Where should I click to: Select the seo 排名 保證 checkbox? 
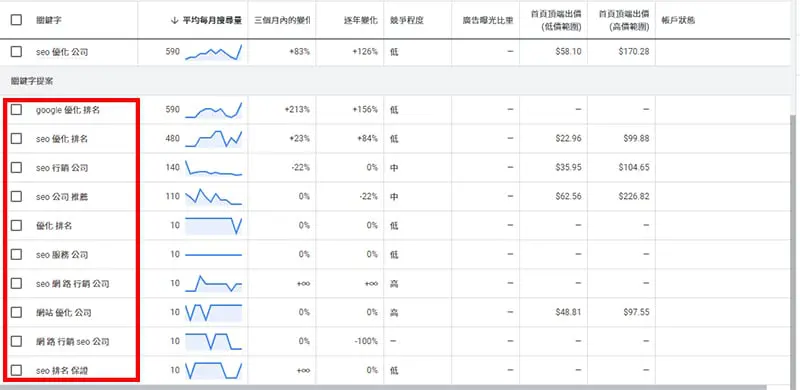pyautogui.click(x=16, y=370)
